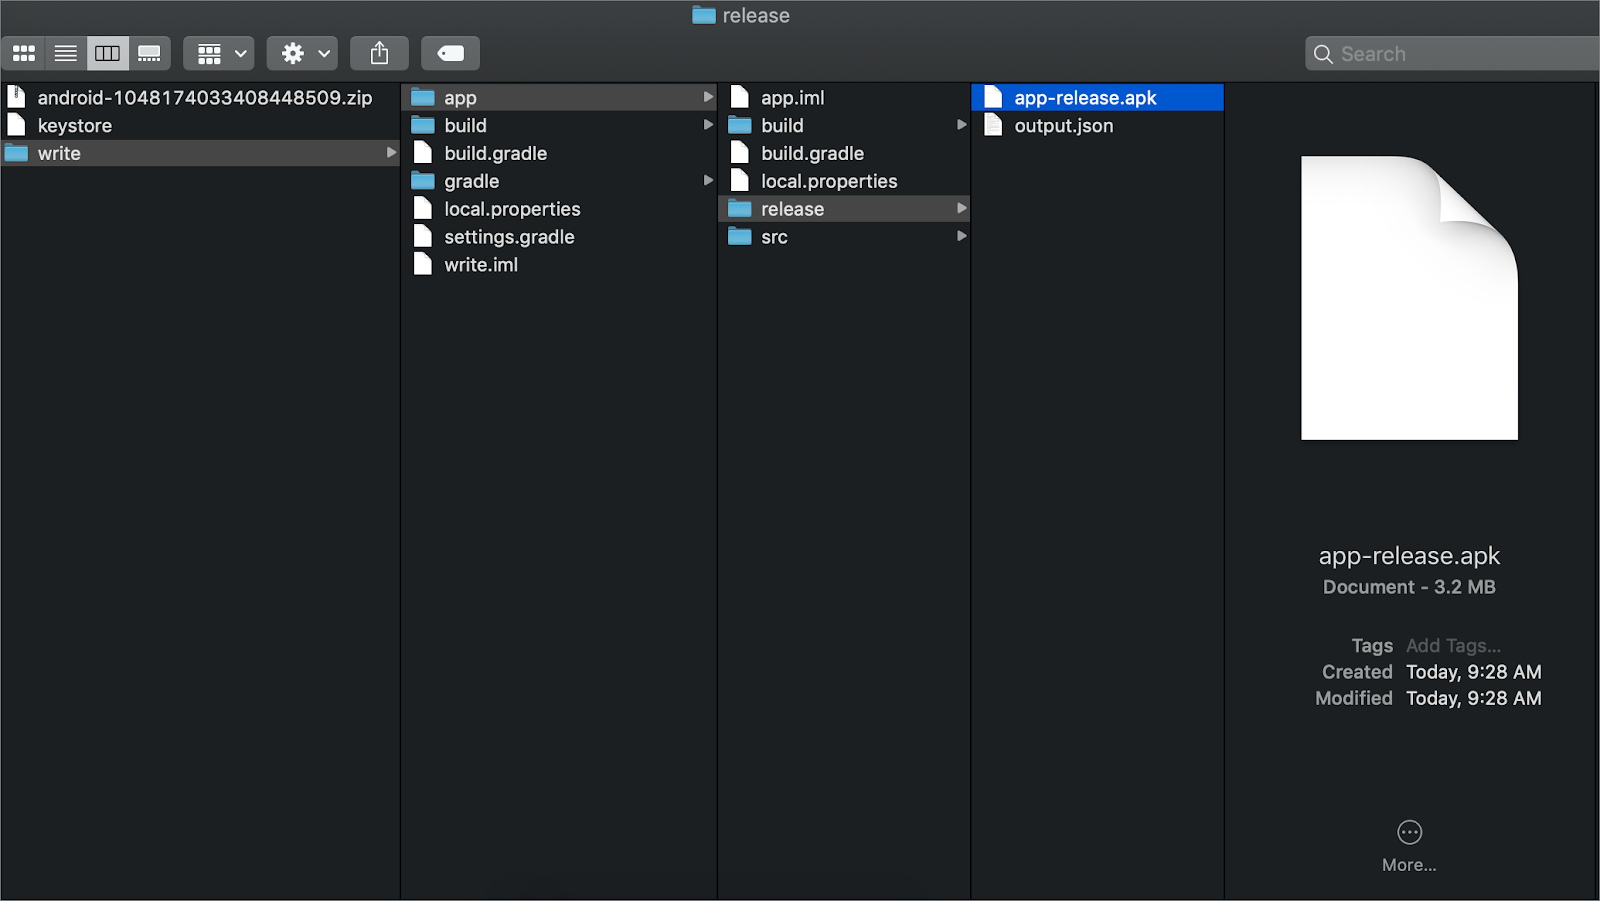Open the gradle folder

(560, 181)
